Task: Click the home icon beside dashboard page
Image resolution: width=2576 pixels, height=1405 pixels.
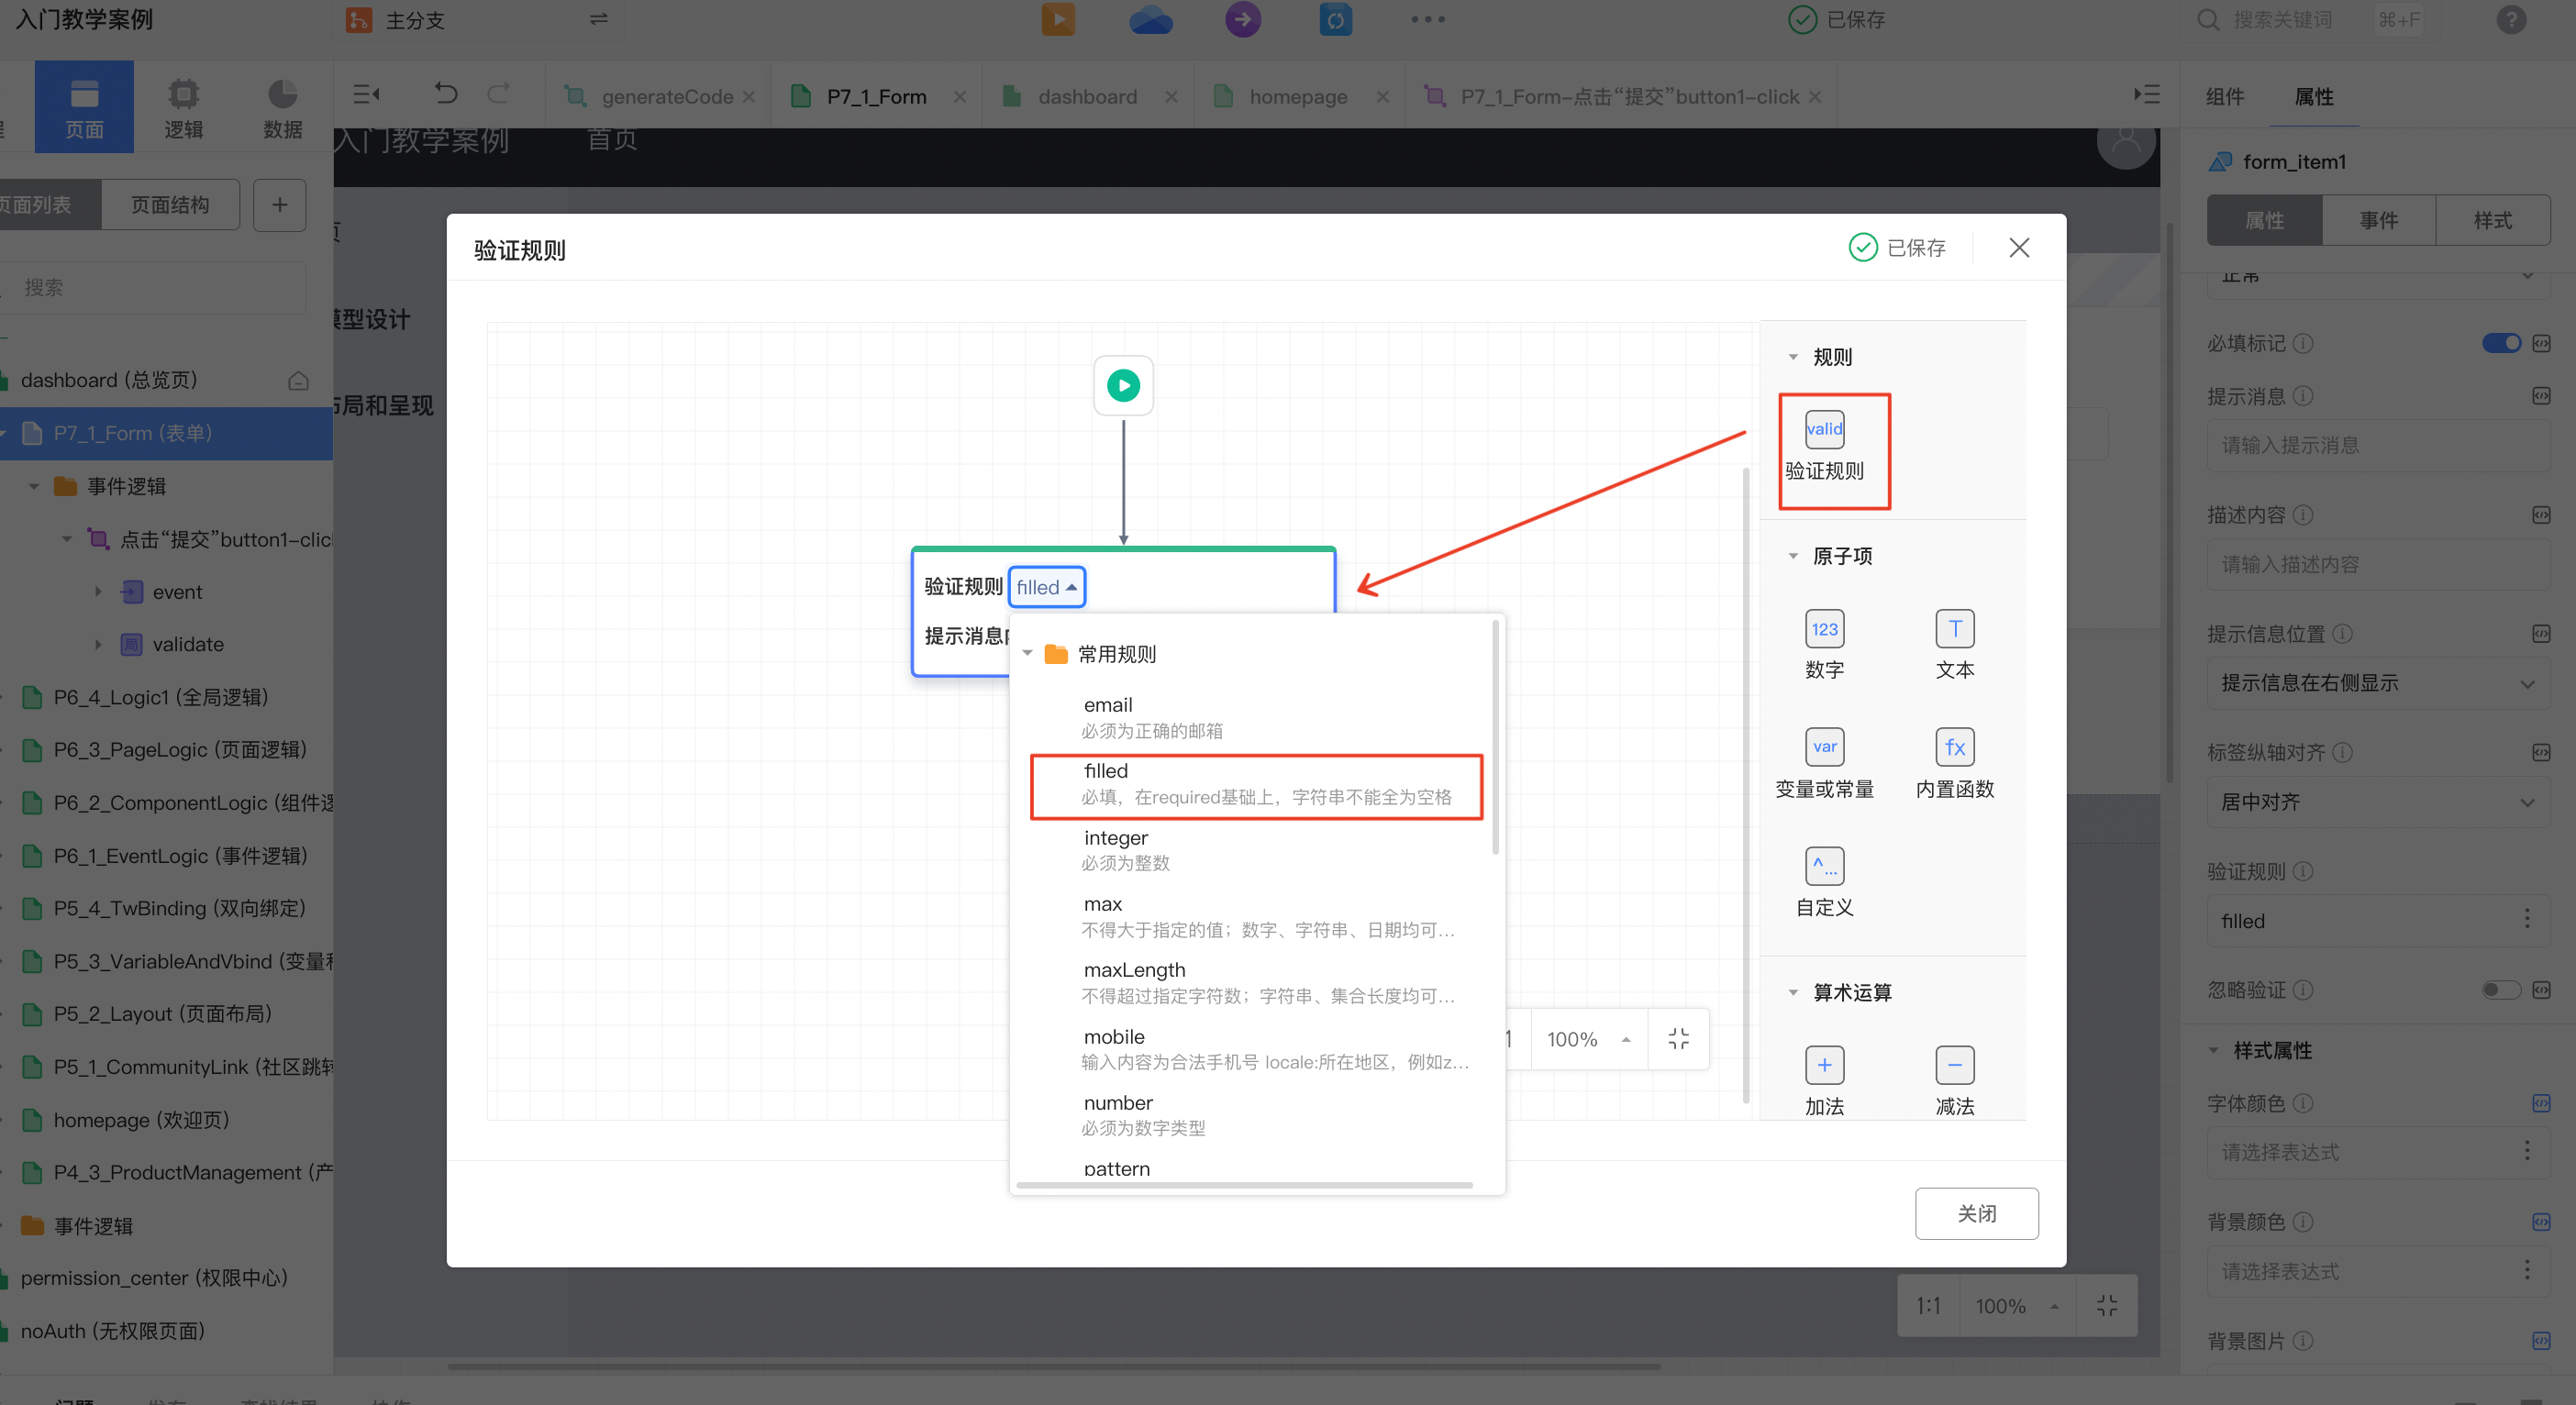Action: coord(298,381)
